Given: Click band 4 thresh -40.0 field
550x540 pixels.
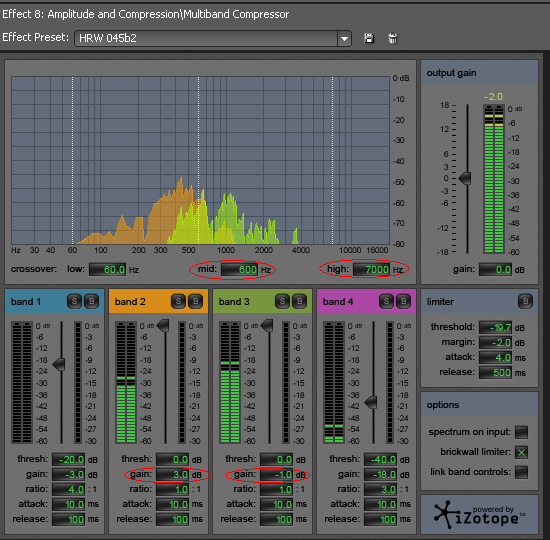Looking at the screenshot, I should tap(381, 459).
